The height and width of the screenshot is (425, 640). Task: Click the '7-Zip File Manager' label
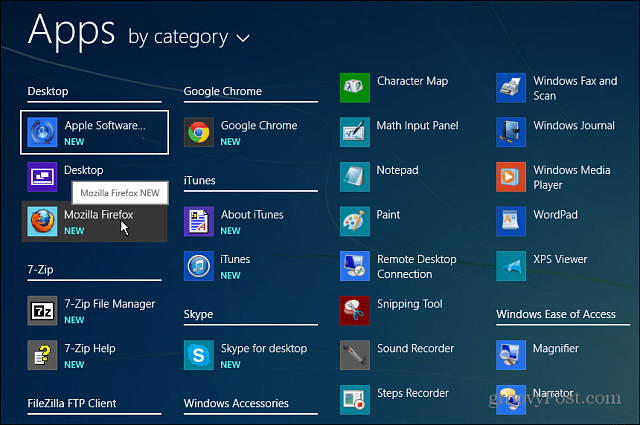point(110,304)
